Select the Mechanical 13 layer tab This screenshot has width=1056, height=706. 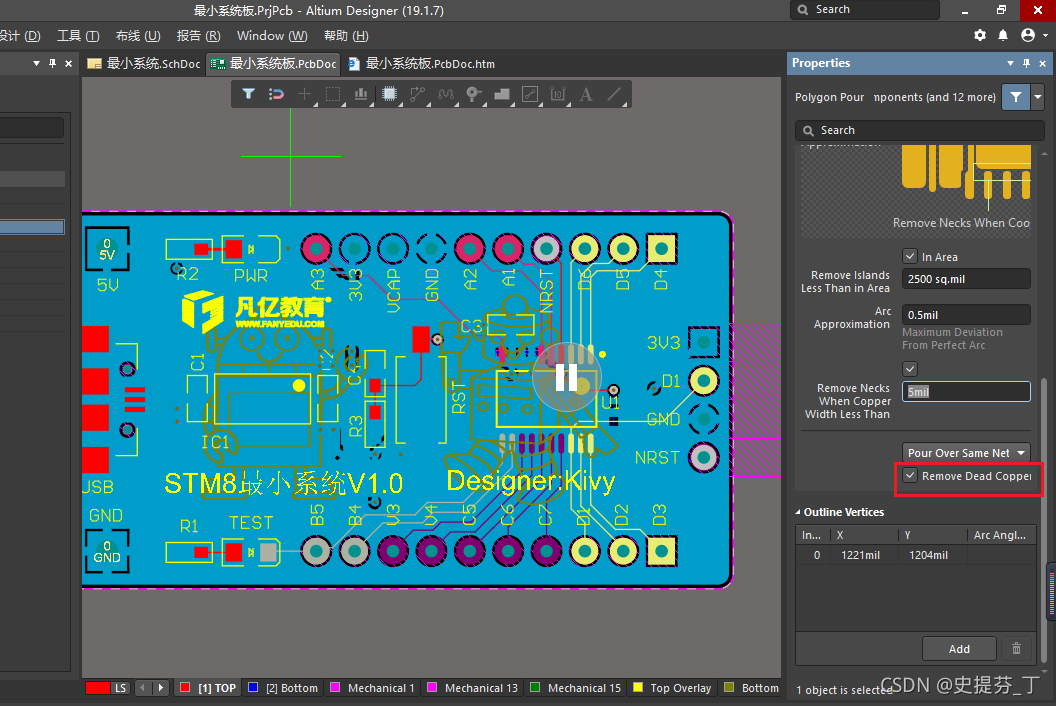point(473,688)
